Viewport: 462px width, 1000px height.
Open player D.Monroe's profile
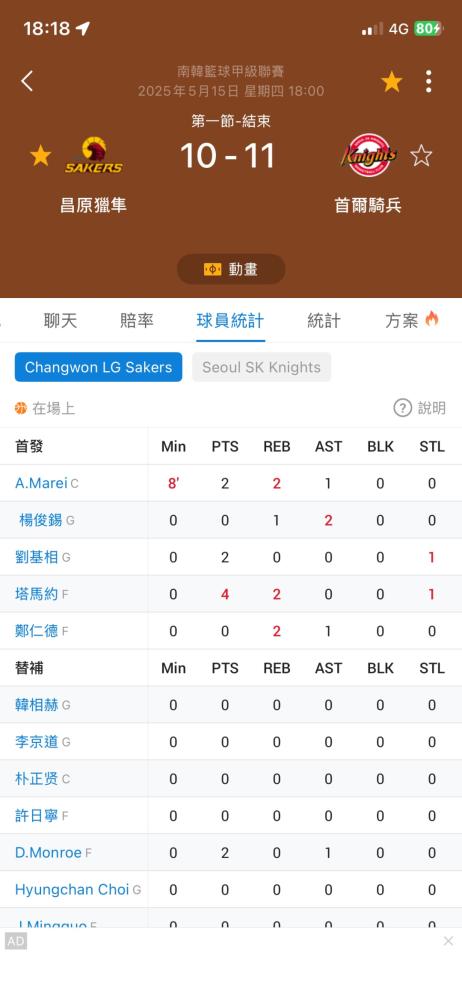48,853
